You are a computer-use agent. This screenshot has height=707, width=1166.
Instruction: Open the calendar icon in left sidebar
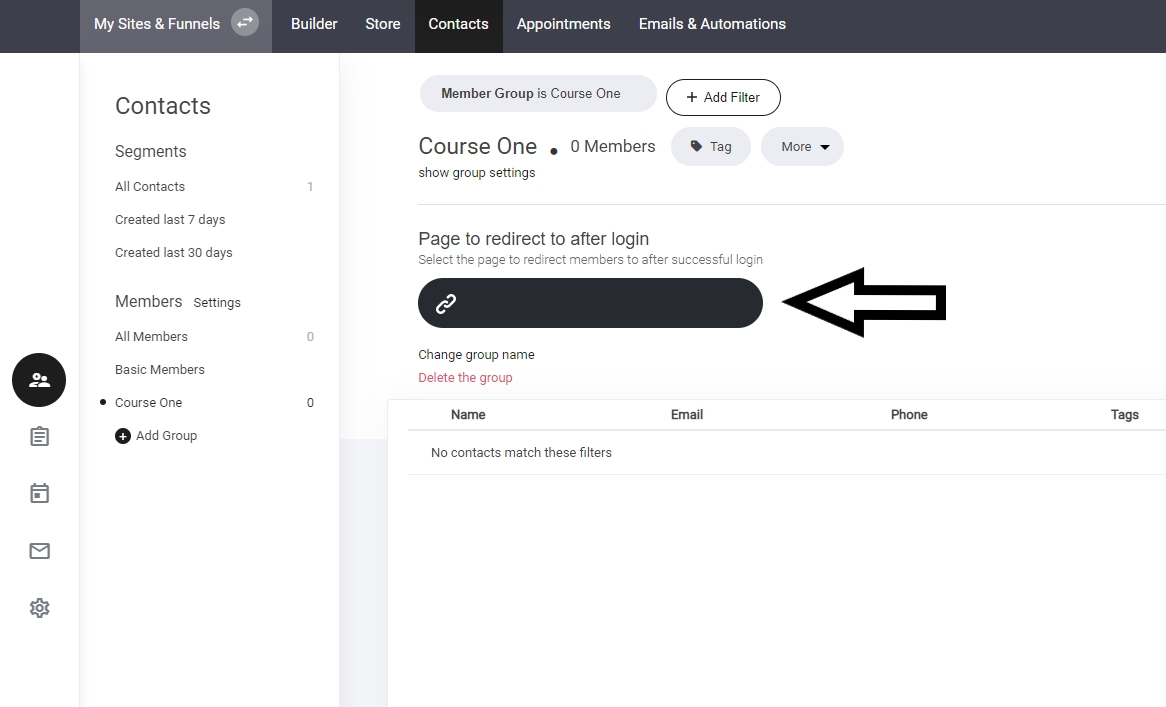pos(39,493)
